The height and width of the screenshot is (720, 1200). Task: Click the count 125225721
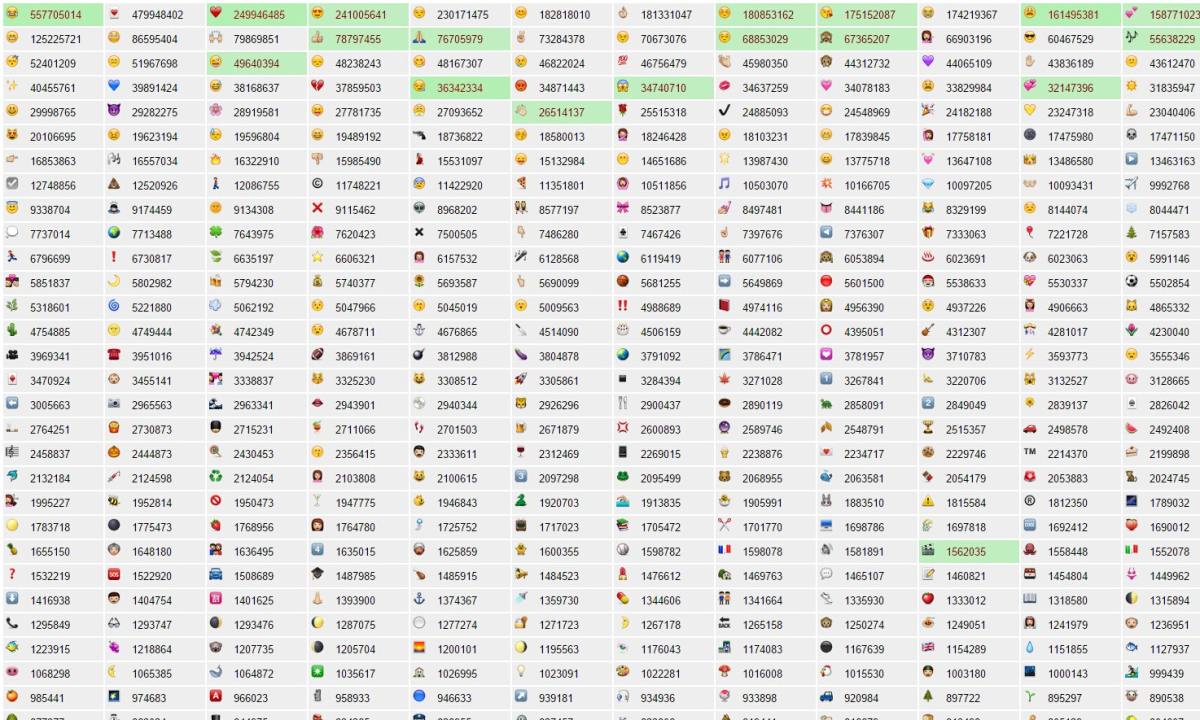click(x=56, y=39)
